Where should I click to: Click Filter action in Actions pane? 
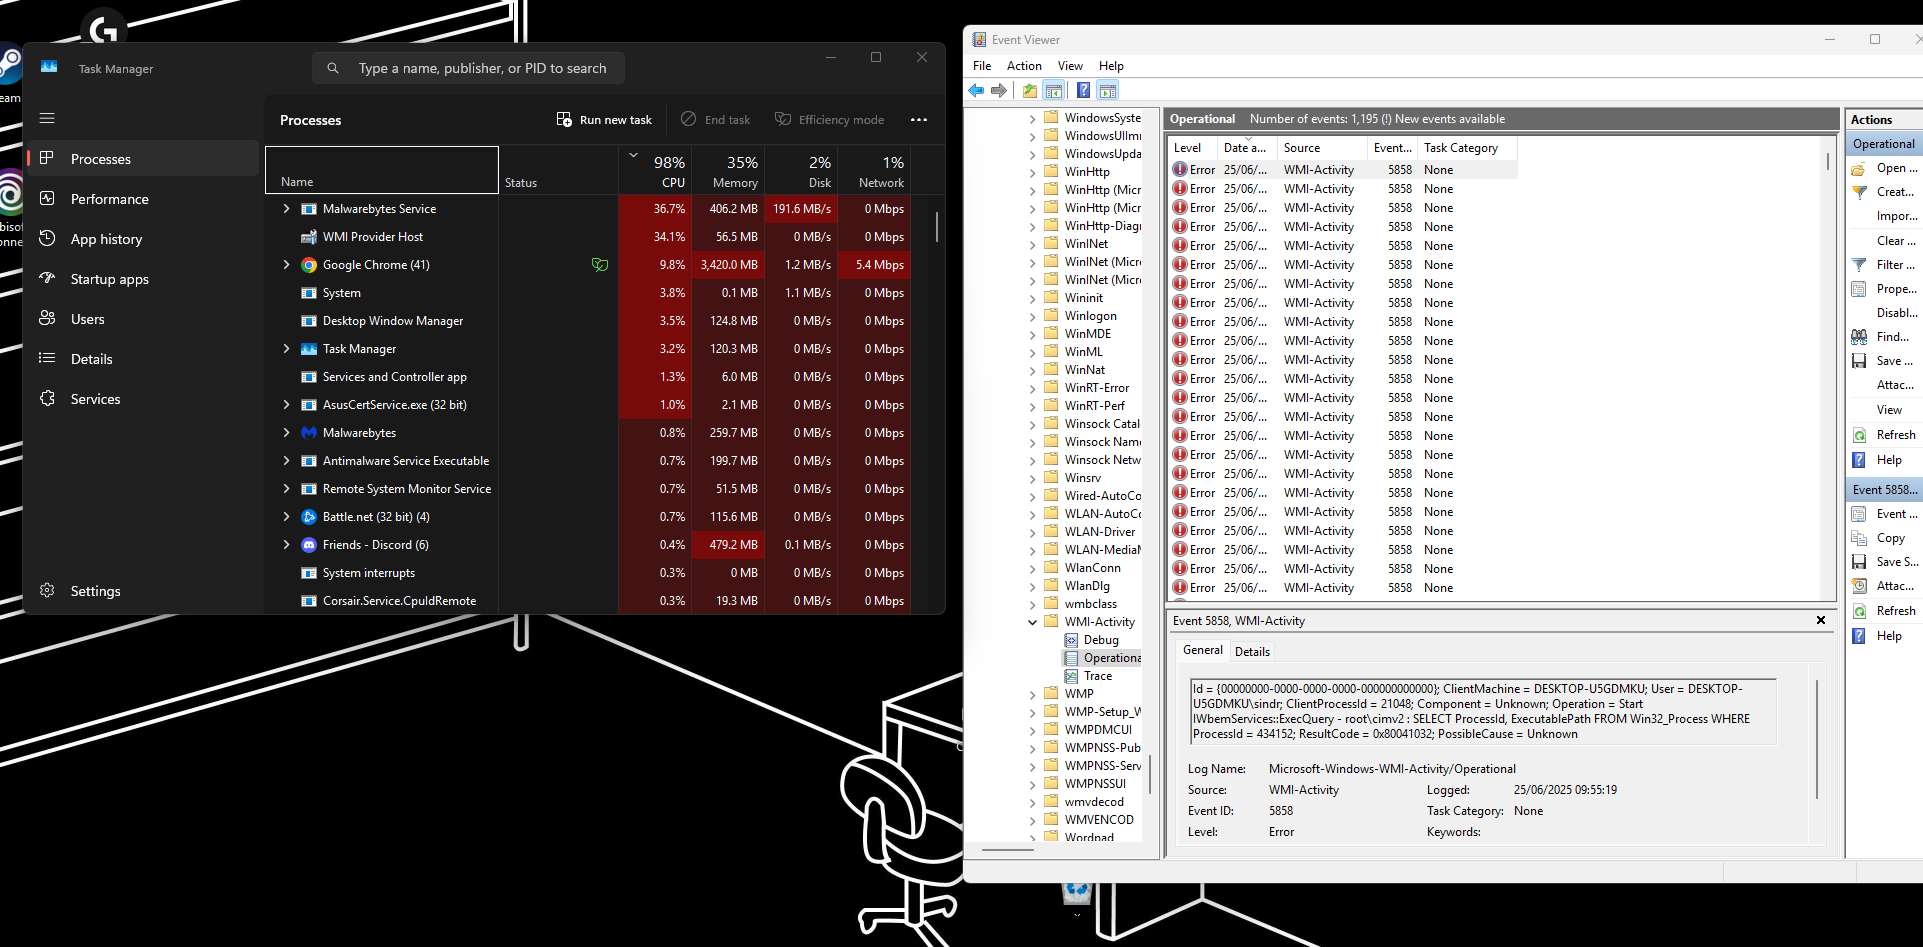[x=1884, y=265]
